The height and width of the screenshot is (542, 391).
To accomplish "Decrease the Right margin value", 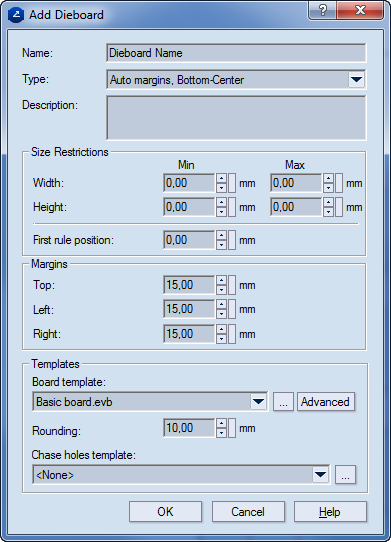I will [x=222, y=339].
